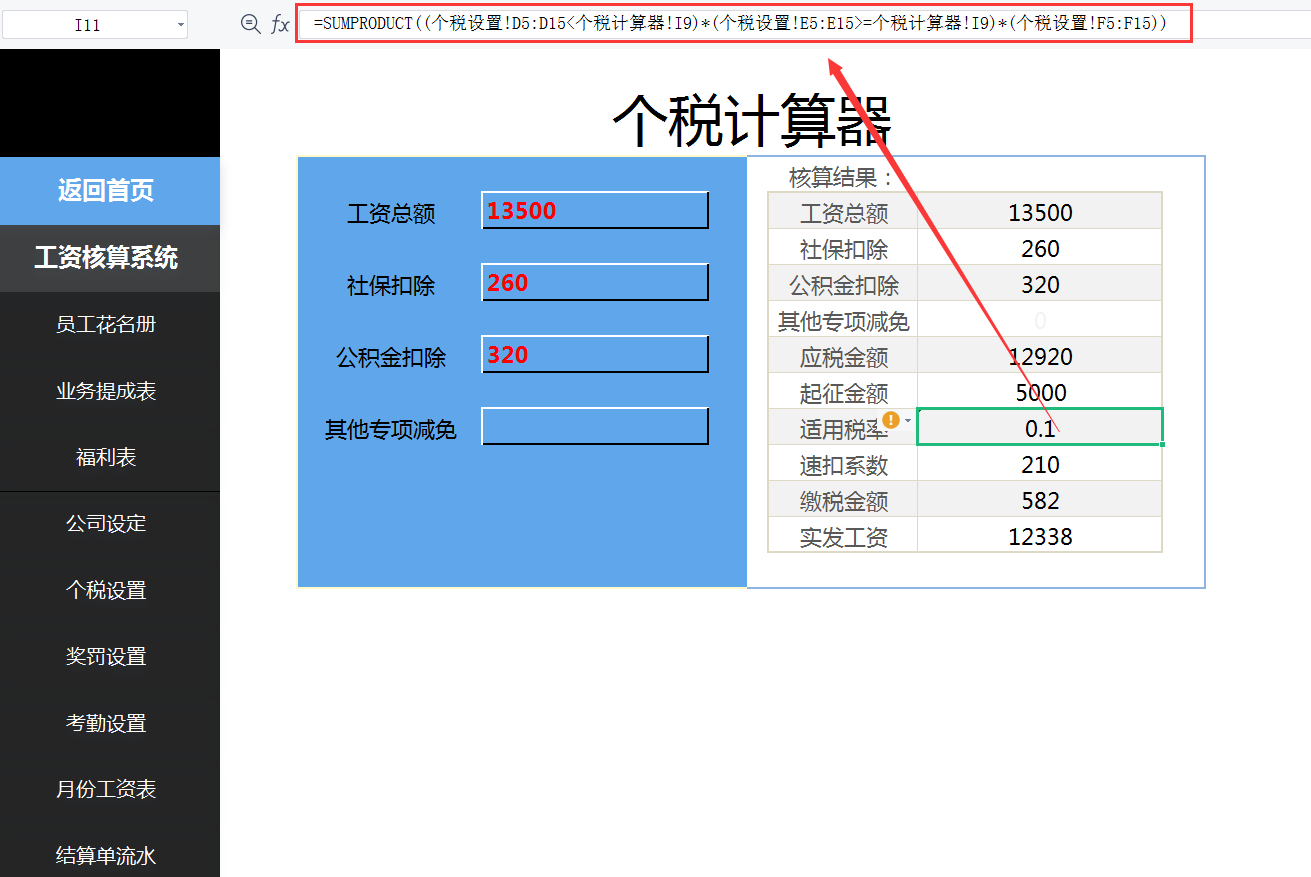1311x877 pixels.
Task: Select the 缴税金额 result cell showing 582
Action: pyautogui.click(x=1038, y=499)
